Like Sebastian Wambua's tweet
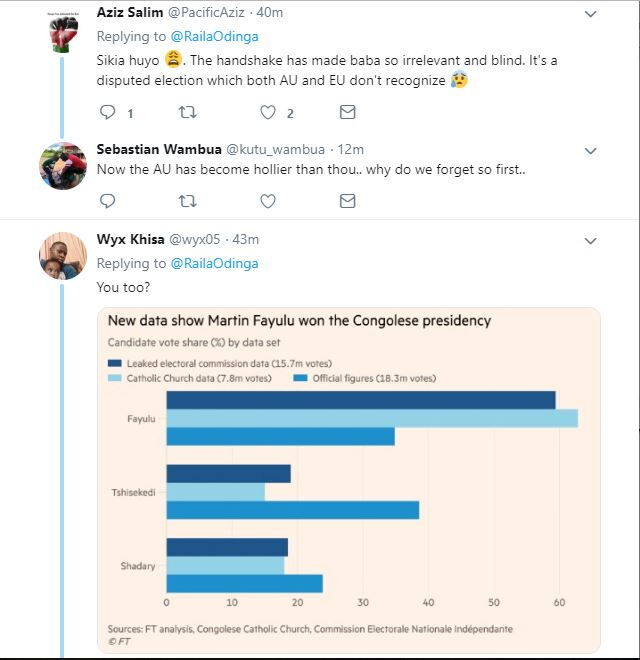The height and width of the screenshot is (660, 640). click(x=268, y=201)
